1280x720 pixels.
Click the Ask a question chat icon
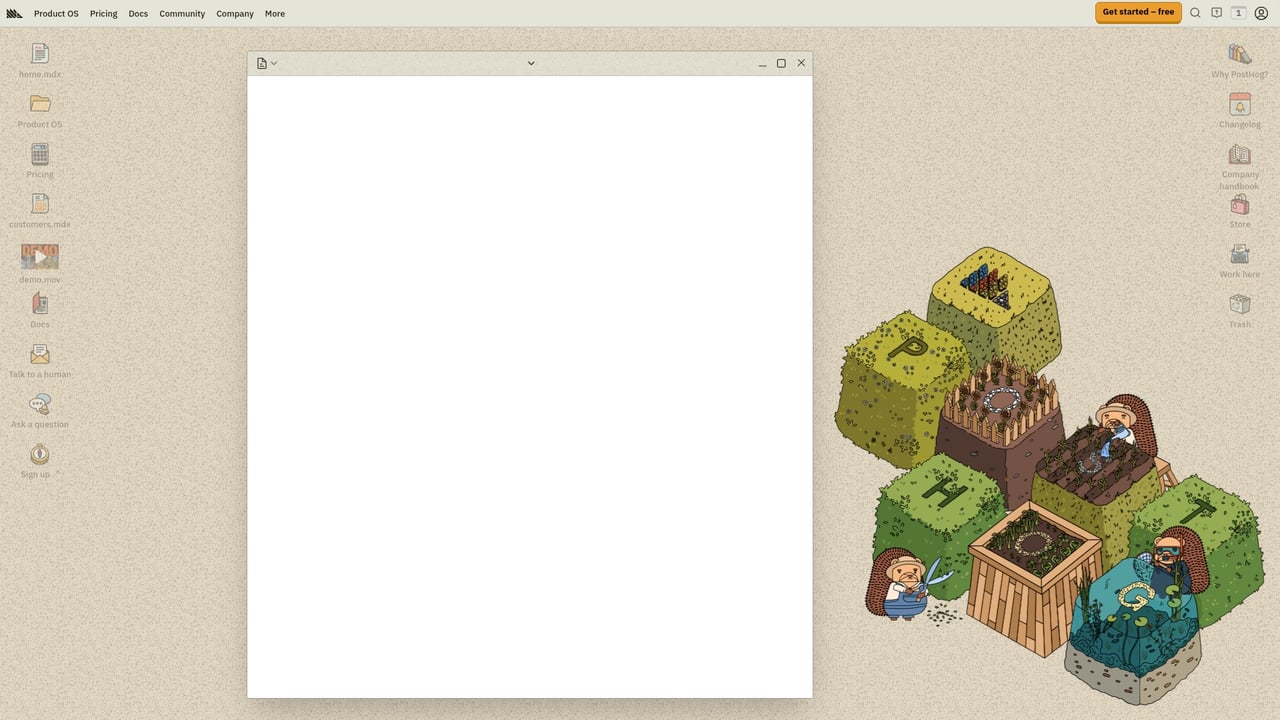40,404
